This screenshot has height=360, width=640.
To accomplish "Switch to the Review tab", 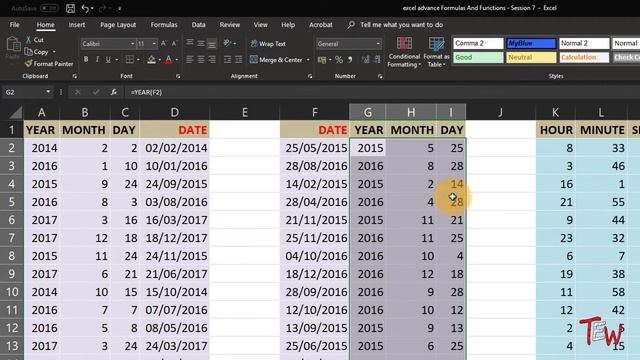I will pos(230,25).
